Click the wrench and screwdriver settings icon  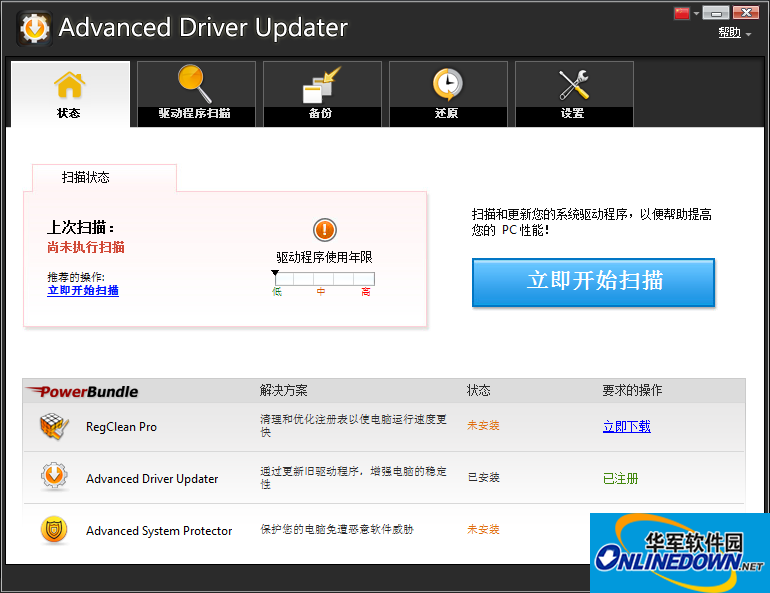(574, 84)
